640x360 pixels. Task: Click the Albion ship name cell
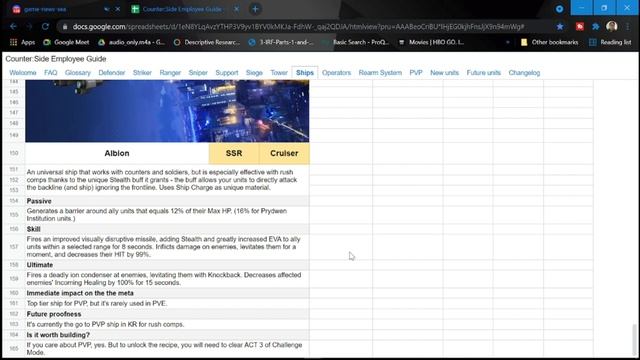pyautogui.click(x=117, y=153)
